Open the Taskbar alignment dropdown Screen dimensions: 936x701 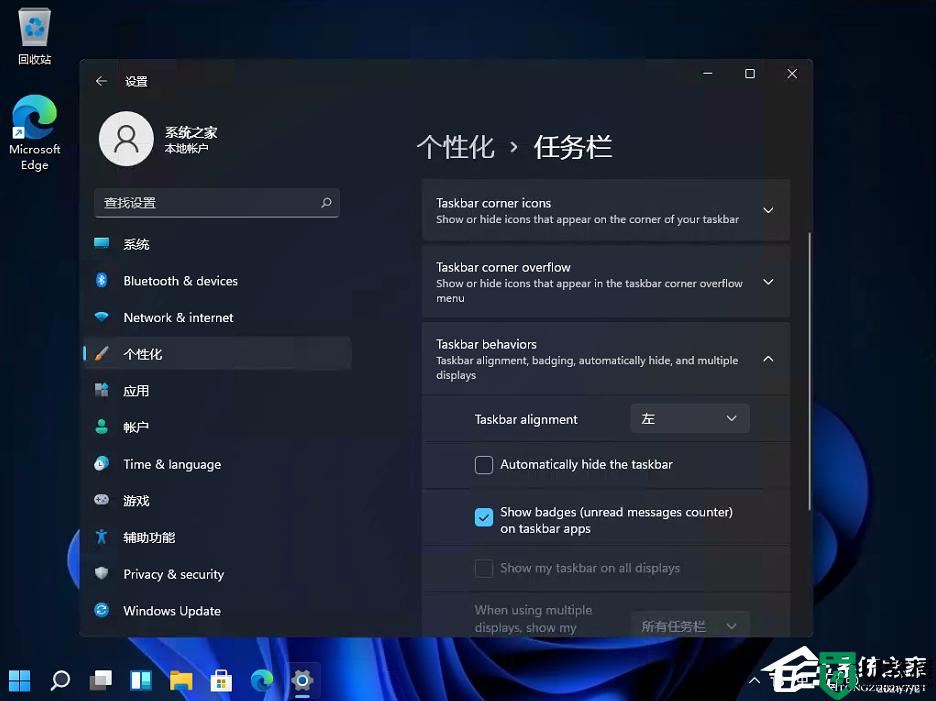pyautogui.click(x=690, y=419)
